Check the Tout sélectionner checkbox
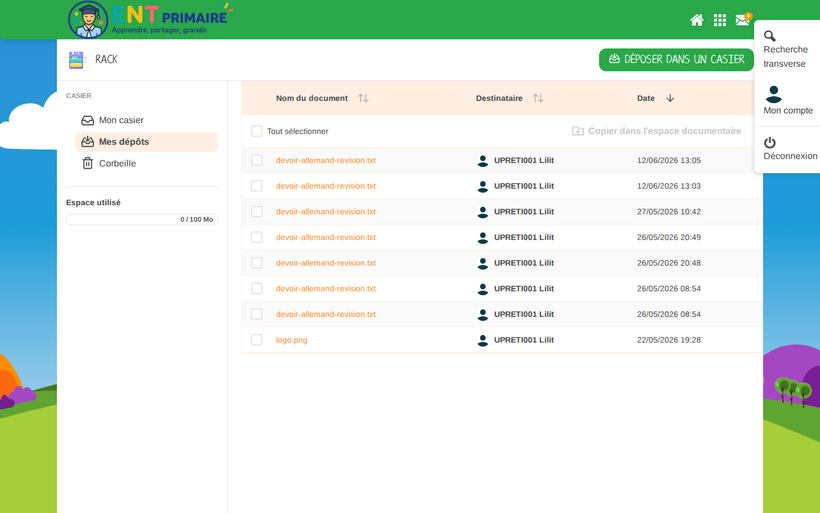820x513 pixels. click(x=256, y=131)
